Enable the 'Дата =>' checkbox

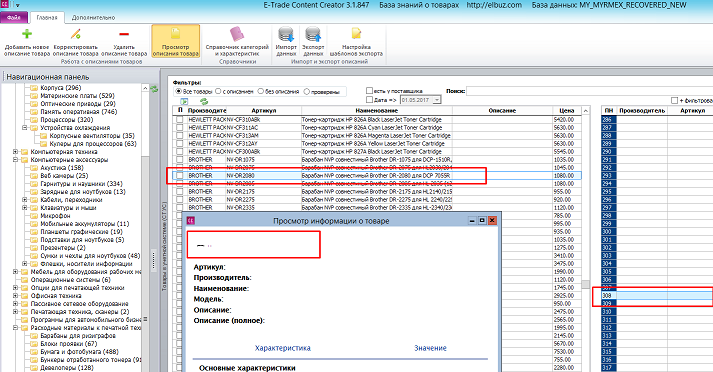[369, 100]
